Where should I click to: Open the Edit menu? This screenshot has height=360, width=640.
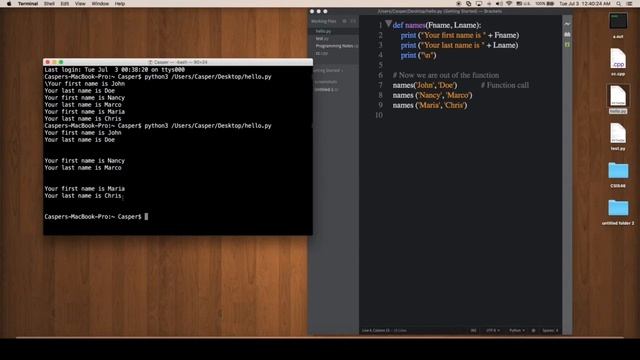point(64,4)
